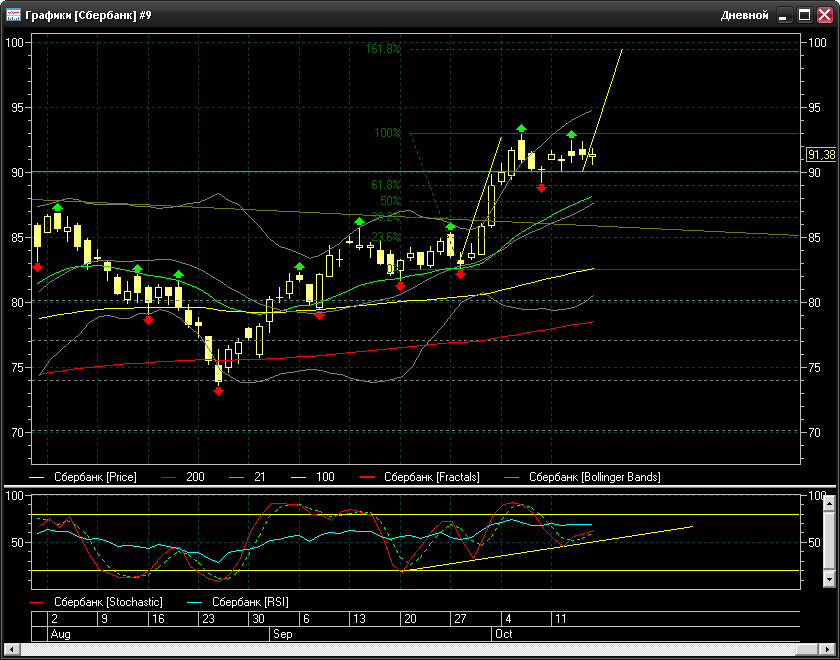The image size is (840, 660).
Task: Select the Сбербанк [Price] legend entry
Action: tap(95, 477)
